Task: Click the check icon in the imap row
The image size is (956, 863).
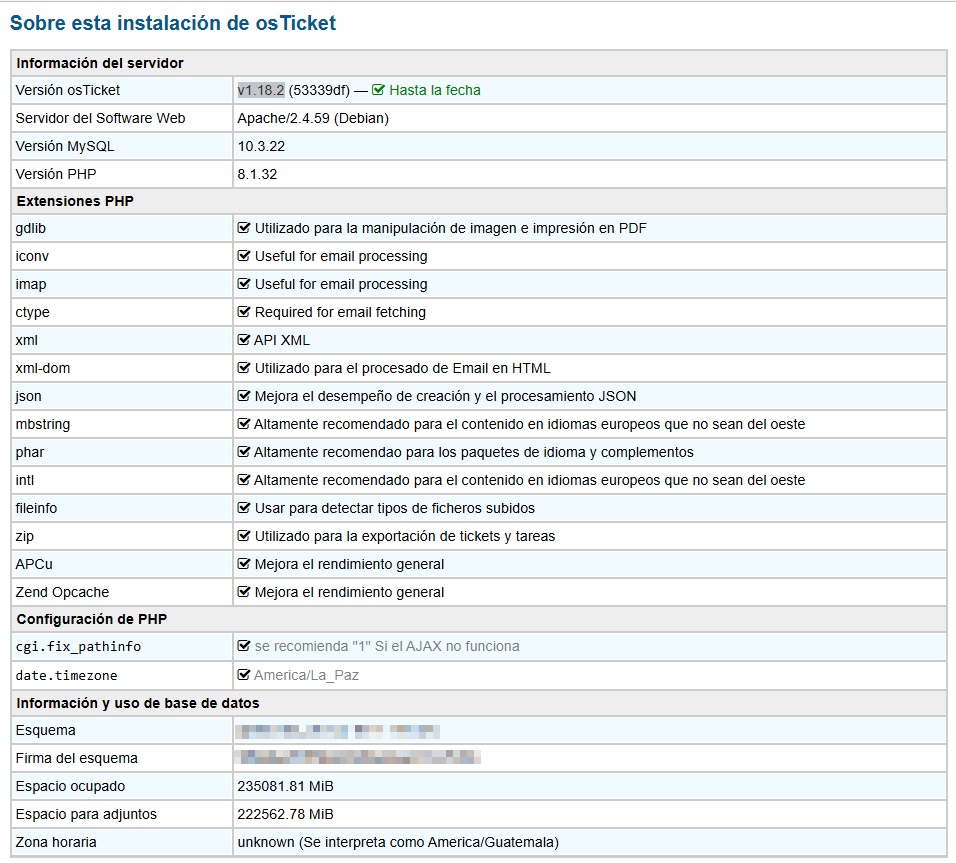Action: (x=244, y=284)
